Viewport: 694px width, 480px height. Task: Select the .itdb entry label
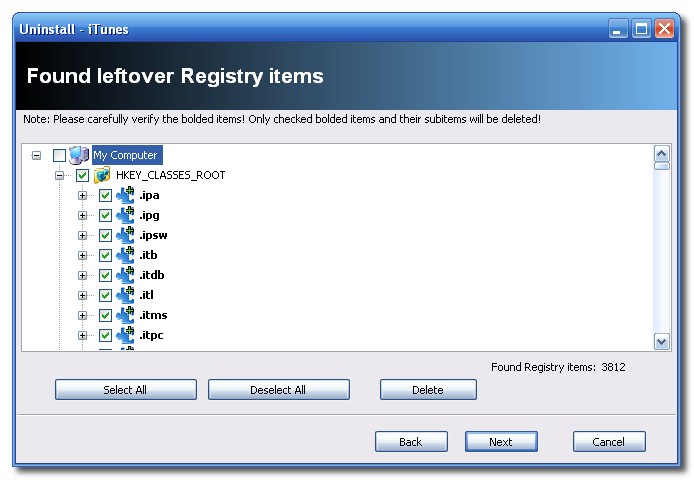point(152,275)
